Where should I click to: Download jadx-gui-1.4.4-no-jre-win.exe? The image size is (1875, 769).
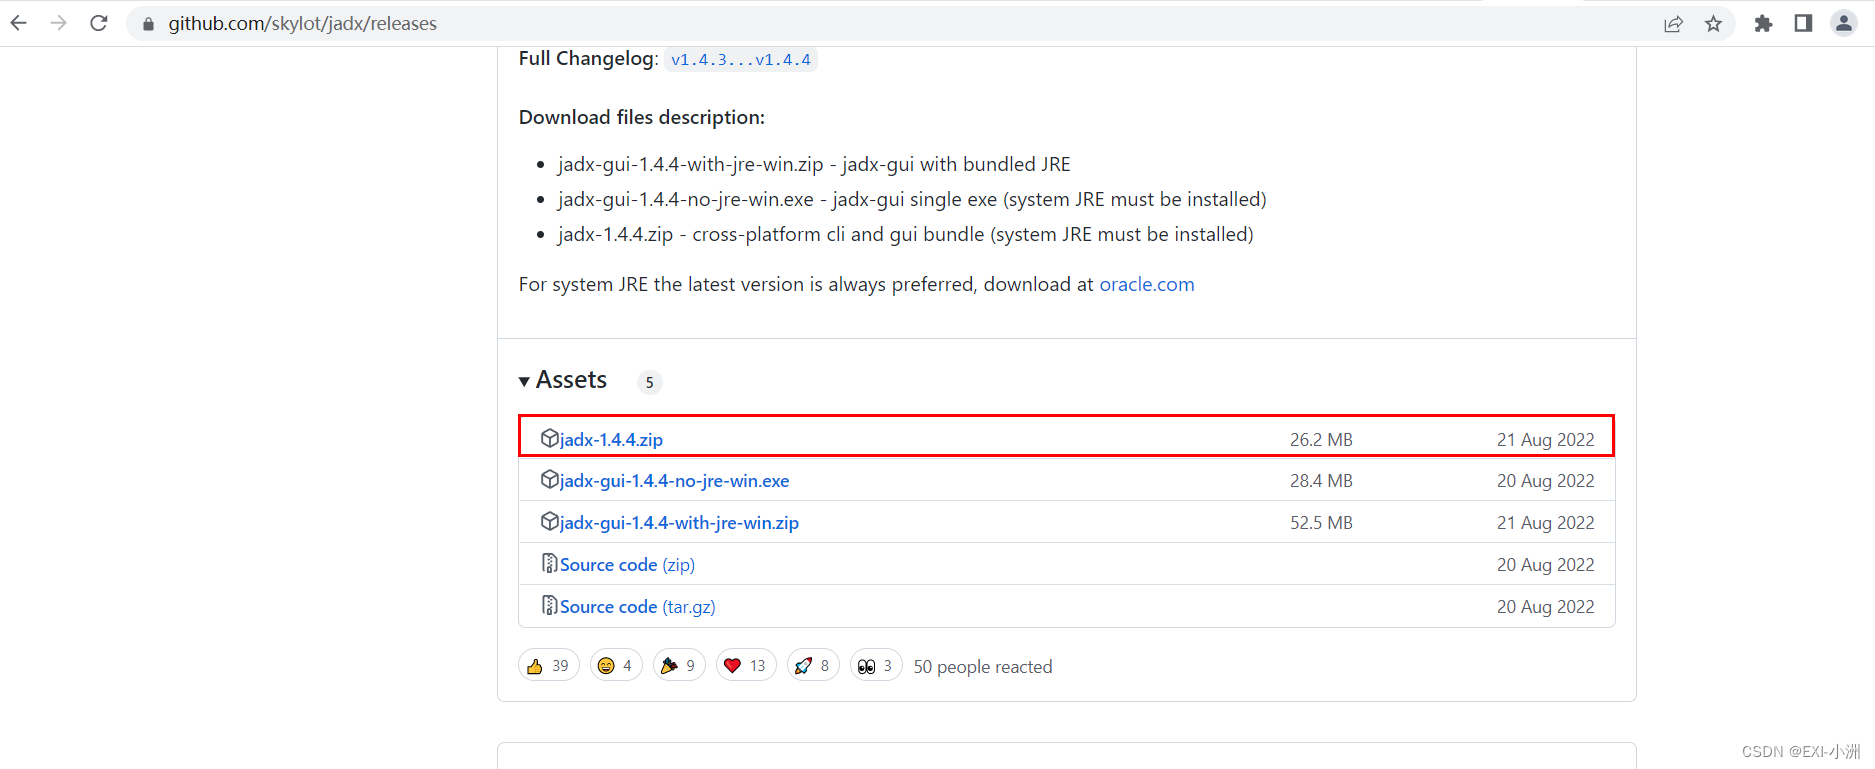674,481
